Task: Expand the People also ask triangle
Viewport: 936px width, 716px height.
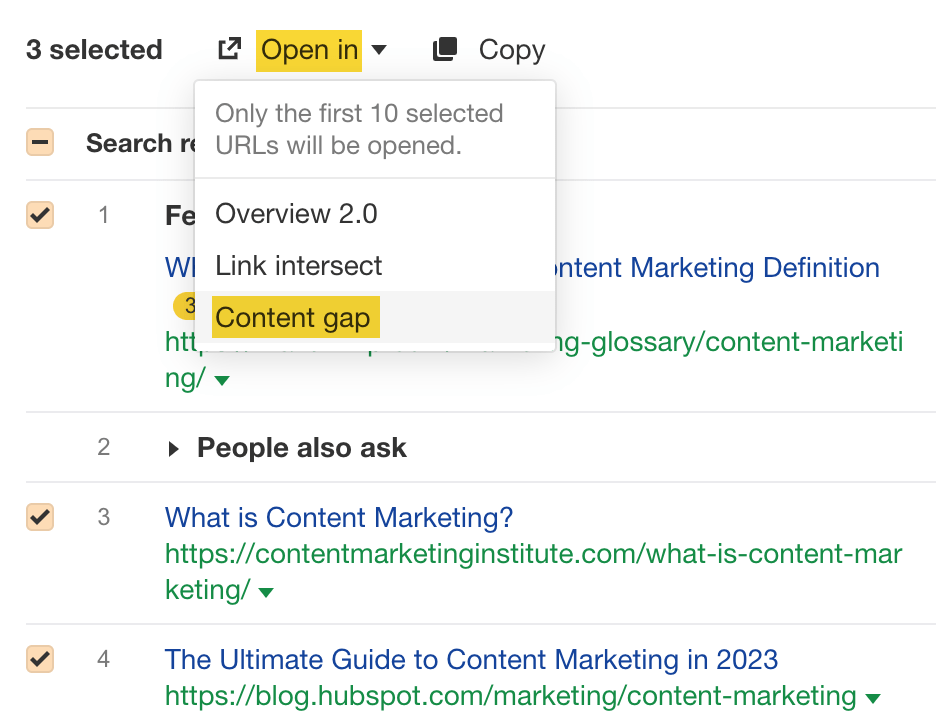Action: coord(175,449)
